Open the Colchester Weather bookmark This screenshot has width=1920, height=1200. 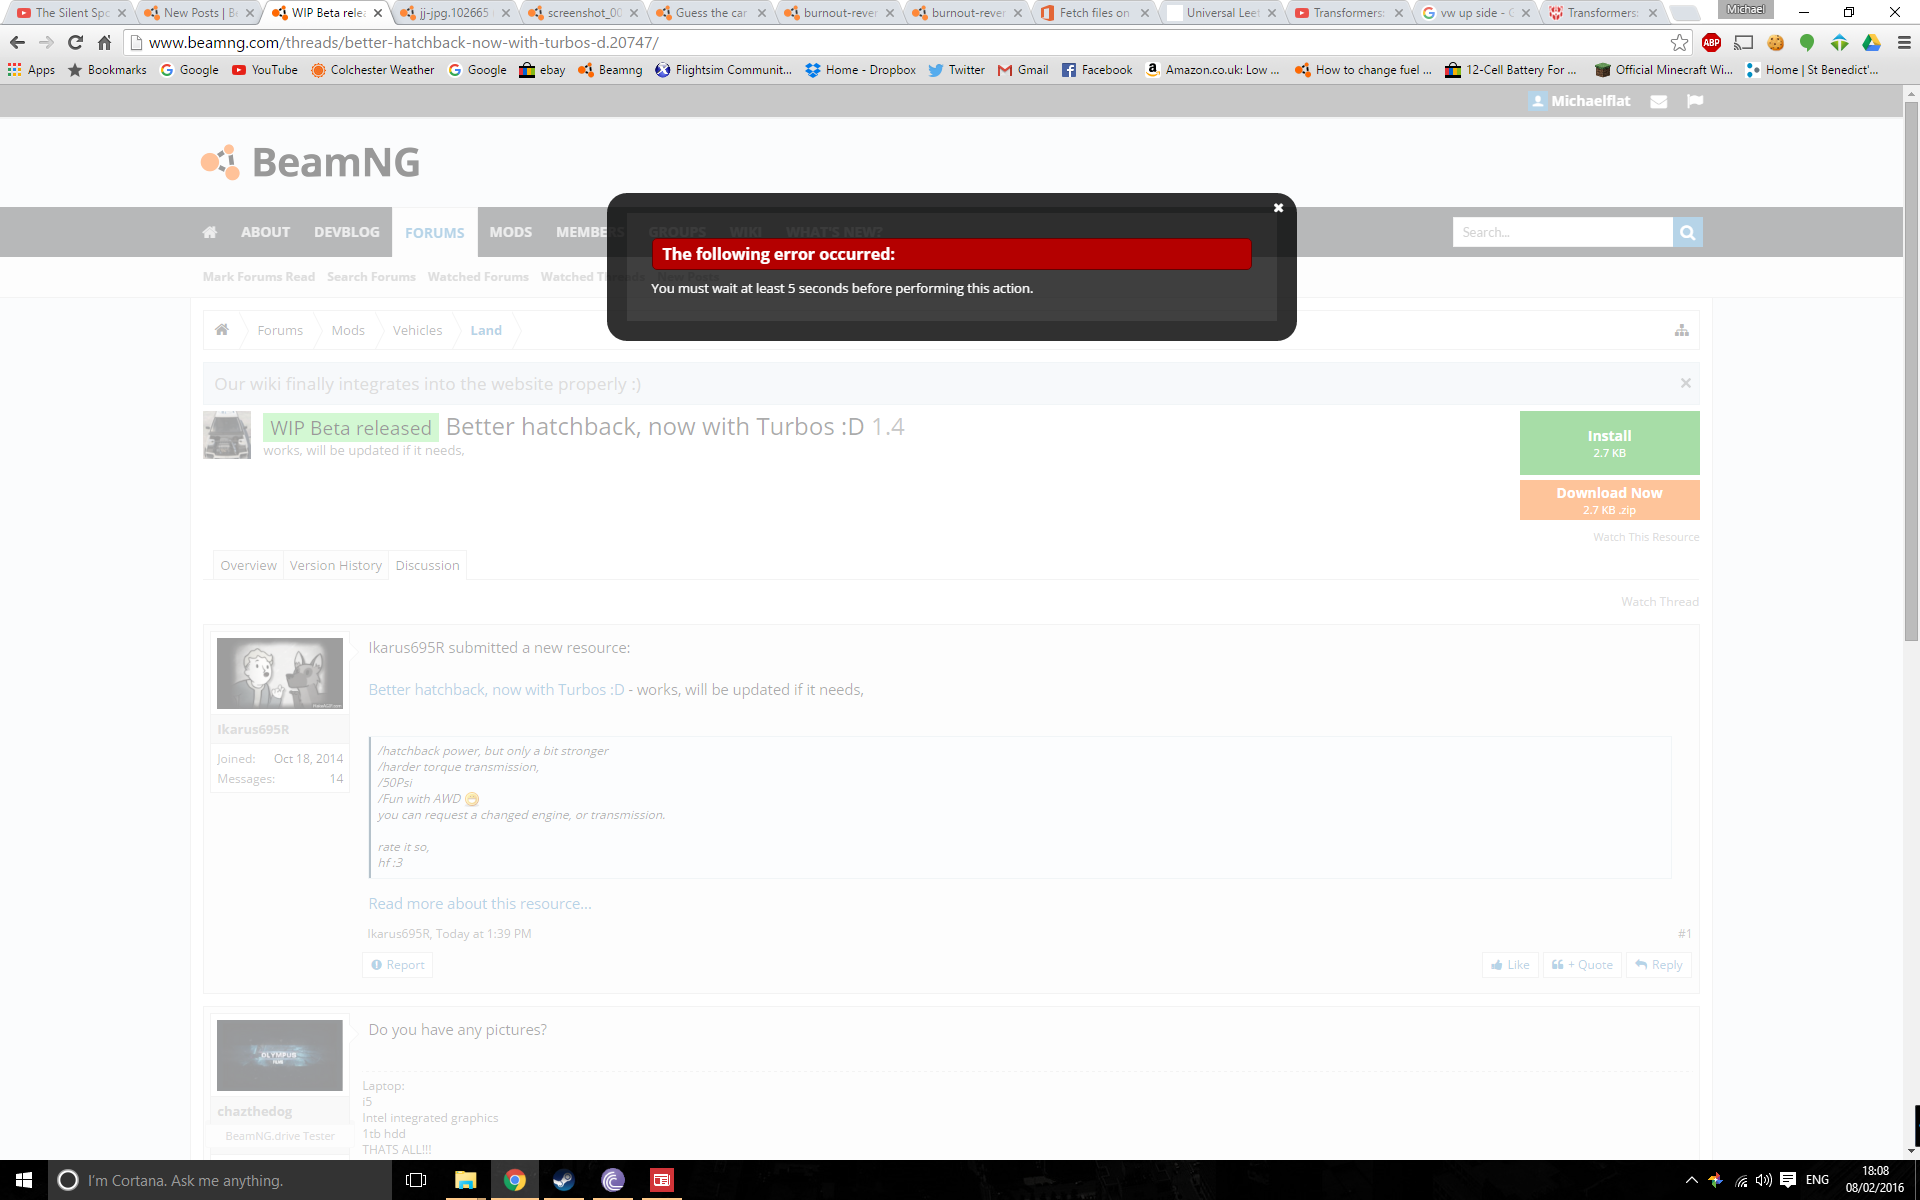click(373, 70)
